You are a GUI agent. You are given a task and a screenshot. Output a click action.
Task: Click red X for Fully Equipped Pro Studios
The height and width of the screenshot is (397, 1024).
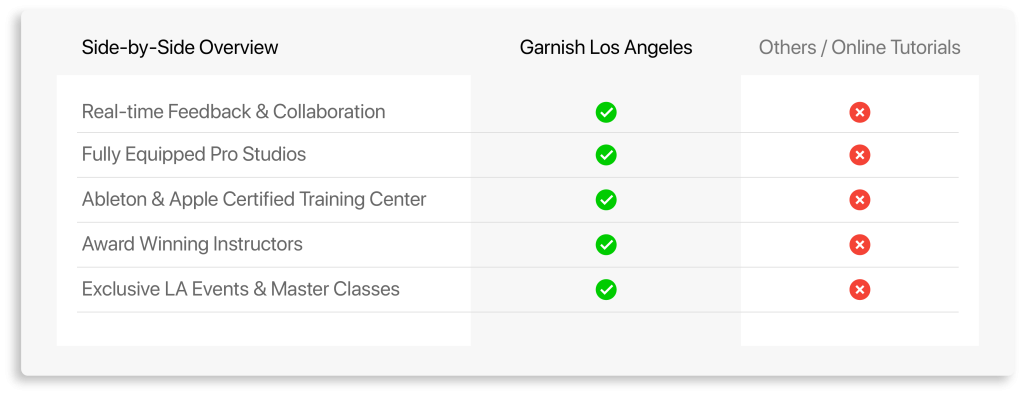tap(859, 155)
